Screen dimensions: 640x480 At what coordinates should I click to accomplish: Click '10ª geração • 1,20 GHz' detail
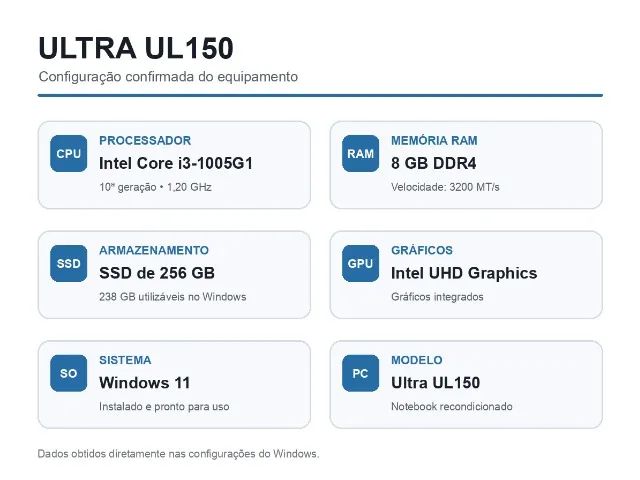(x=155, y=187)
